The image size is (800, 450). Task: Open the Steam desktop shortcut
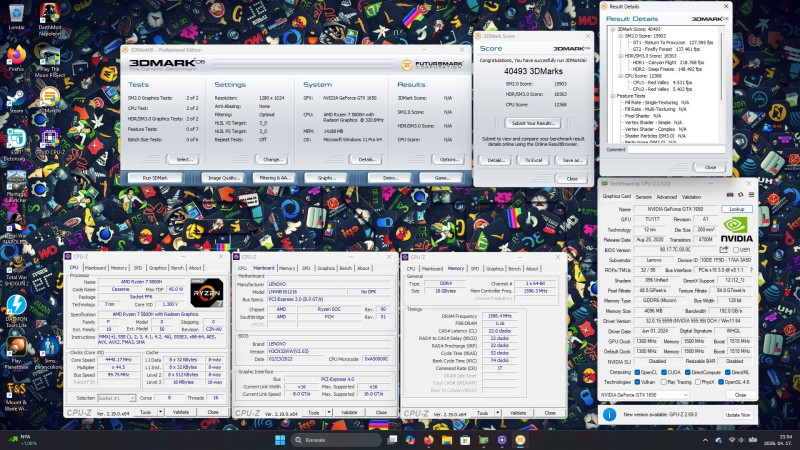[x=16, y=101]
